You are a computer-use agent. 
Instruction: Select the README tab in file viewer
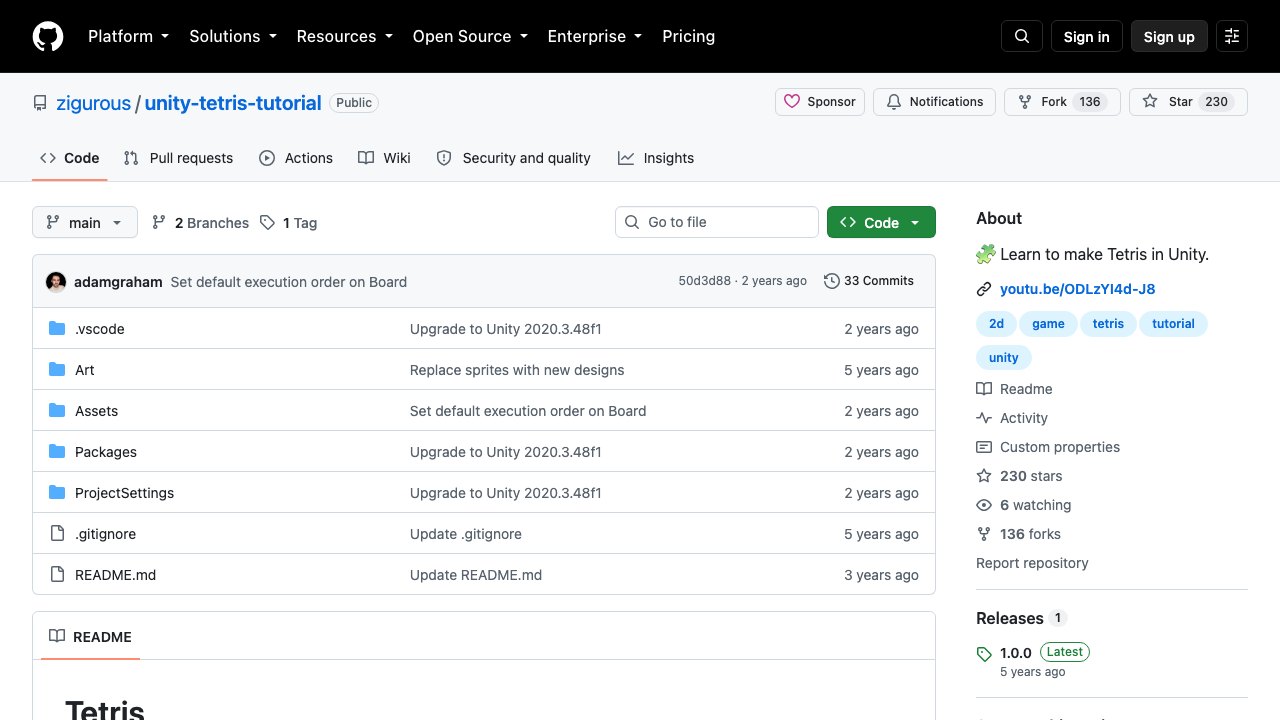point(90,637)
